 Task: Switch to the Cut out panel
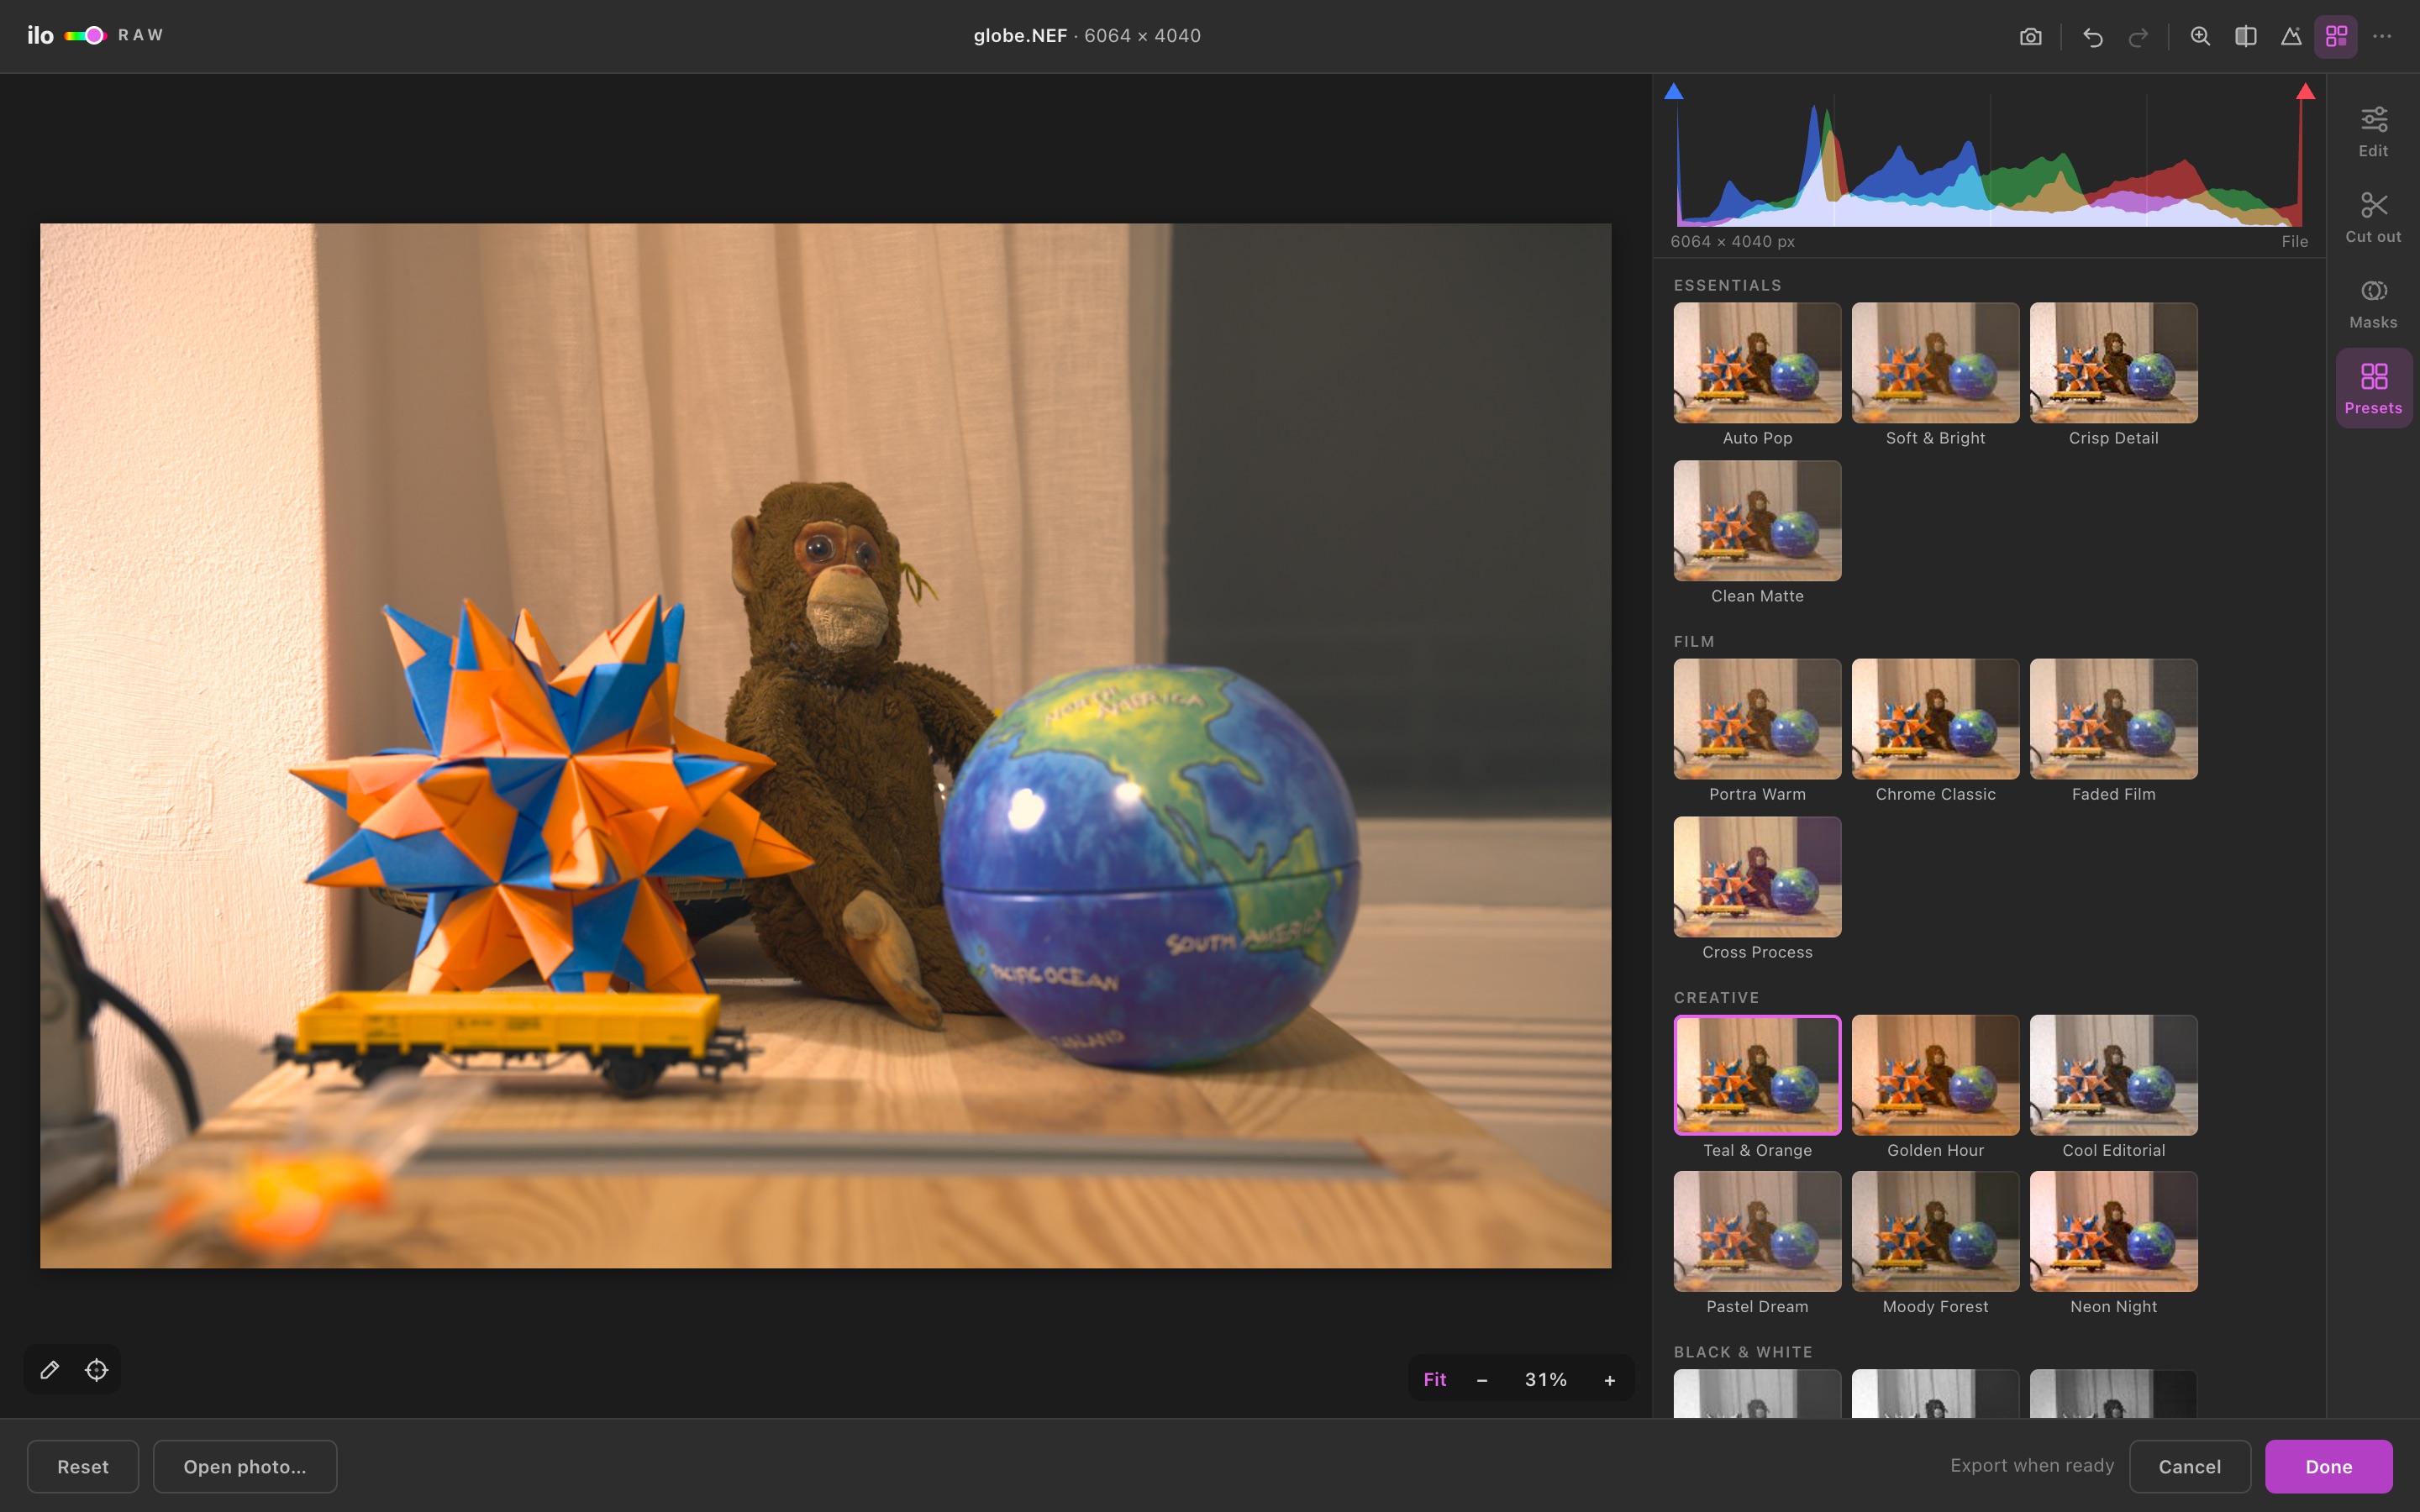2373,217
